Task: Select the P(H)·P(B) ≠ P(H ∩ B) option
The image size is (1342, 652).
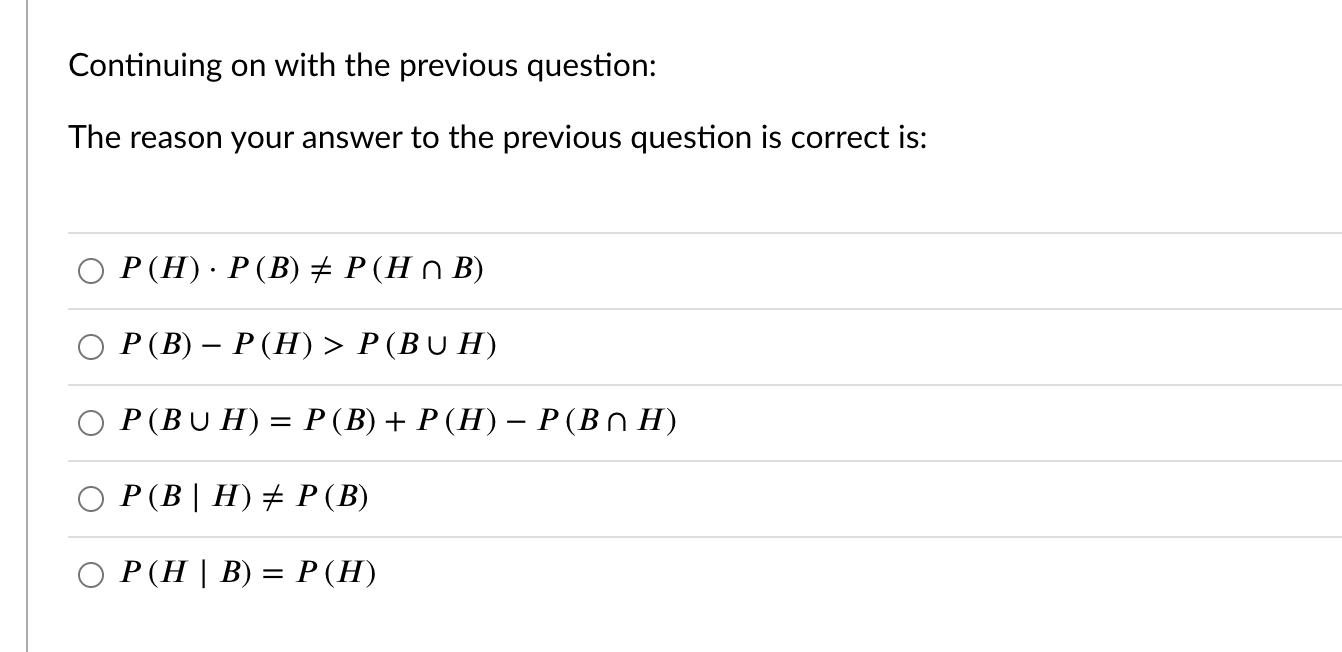Action: (x=91, y=269)
